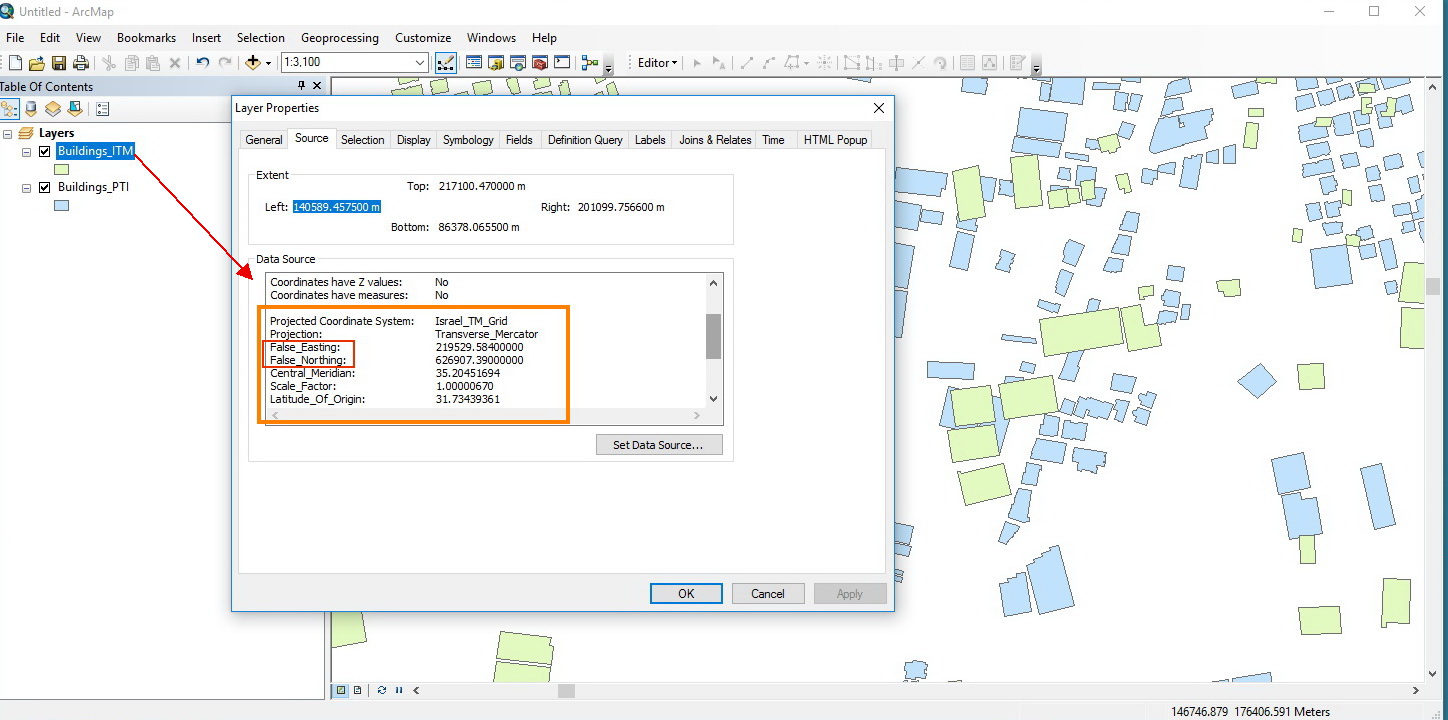
Task: Switch to List By Source view
Action: [31, 109]
